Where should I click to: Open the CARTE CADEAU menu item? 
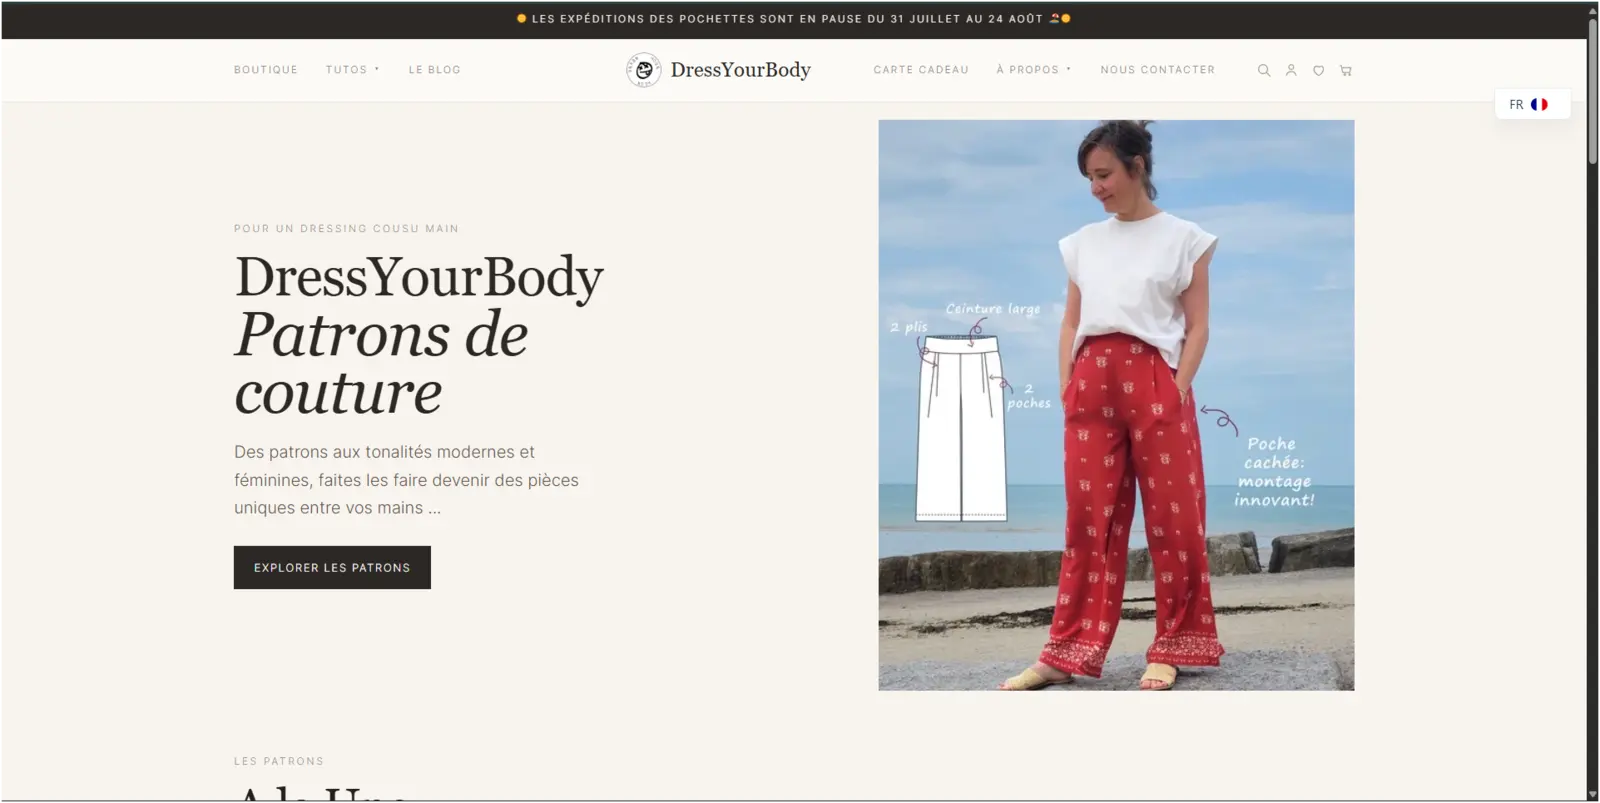pos(921,70)
